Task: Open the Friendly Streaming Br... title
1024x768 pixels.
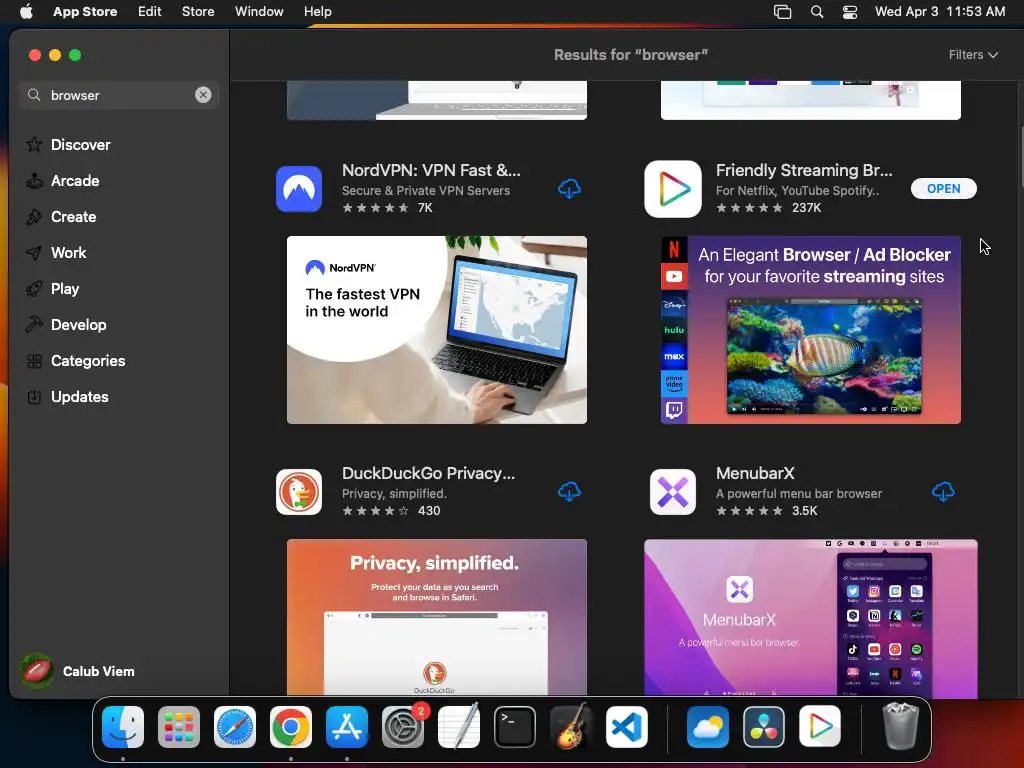Action: point(804,170)
